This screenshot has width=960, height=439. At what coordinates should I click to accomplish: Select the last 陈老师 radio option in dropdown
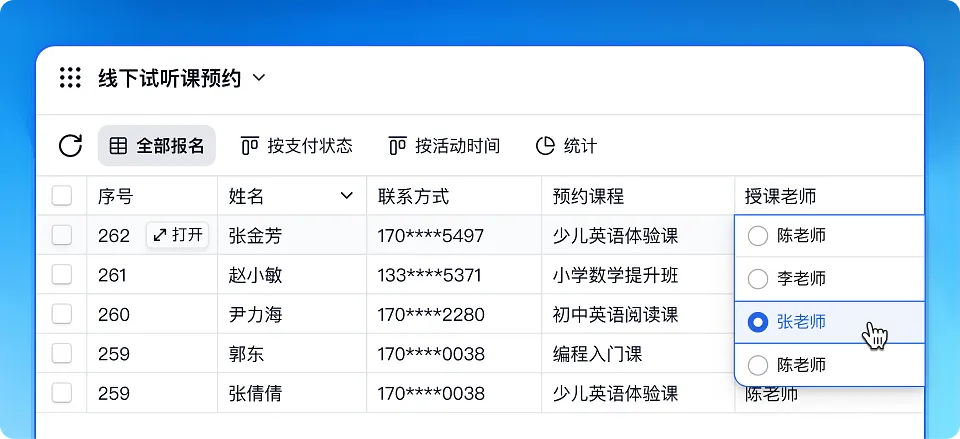758,366
